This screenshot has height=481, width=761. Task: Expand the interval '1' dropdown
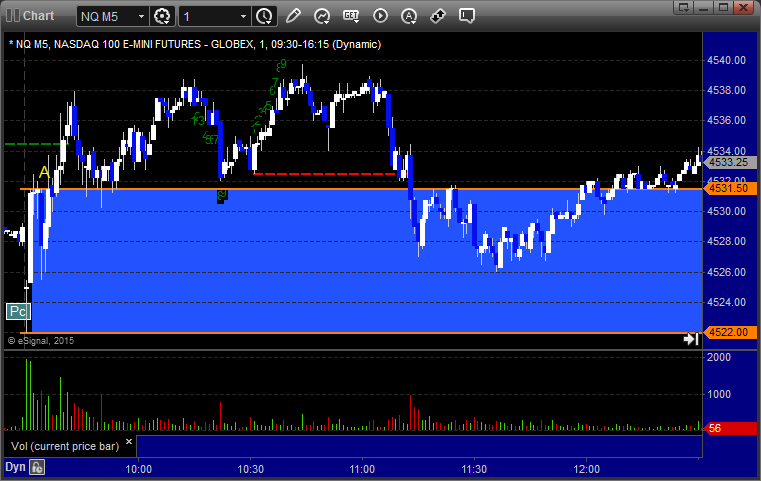click(x=243, y=17)
